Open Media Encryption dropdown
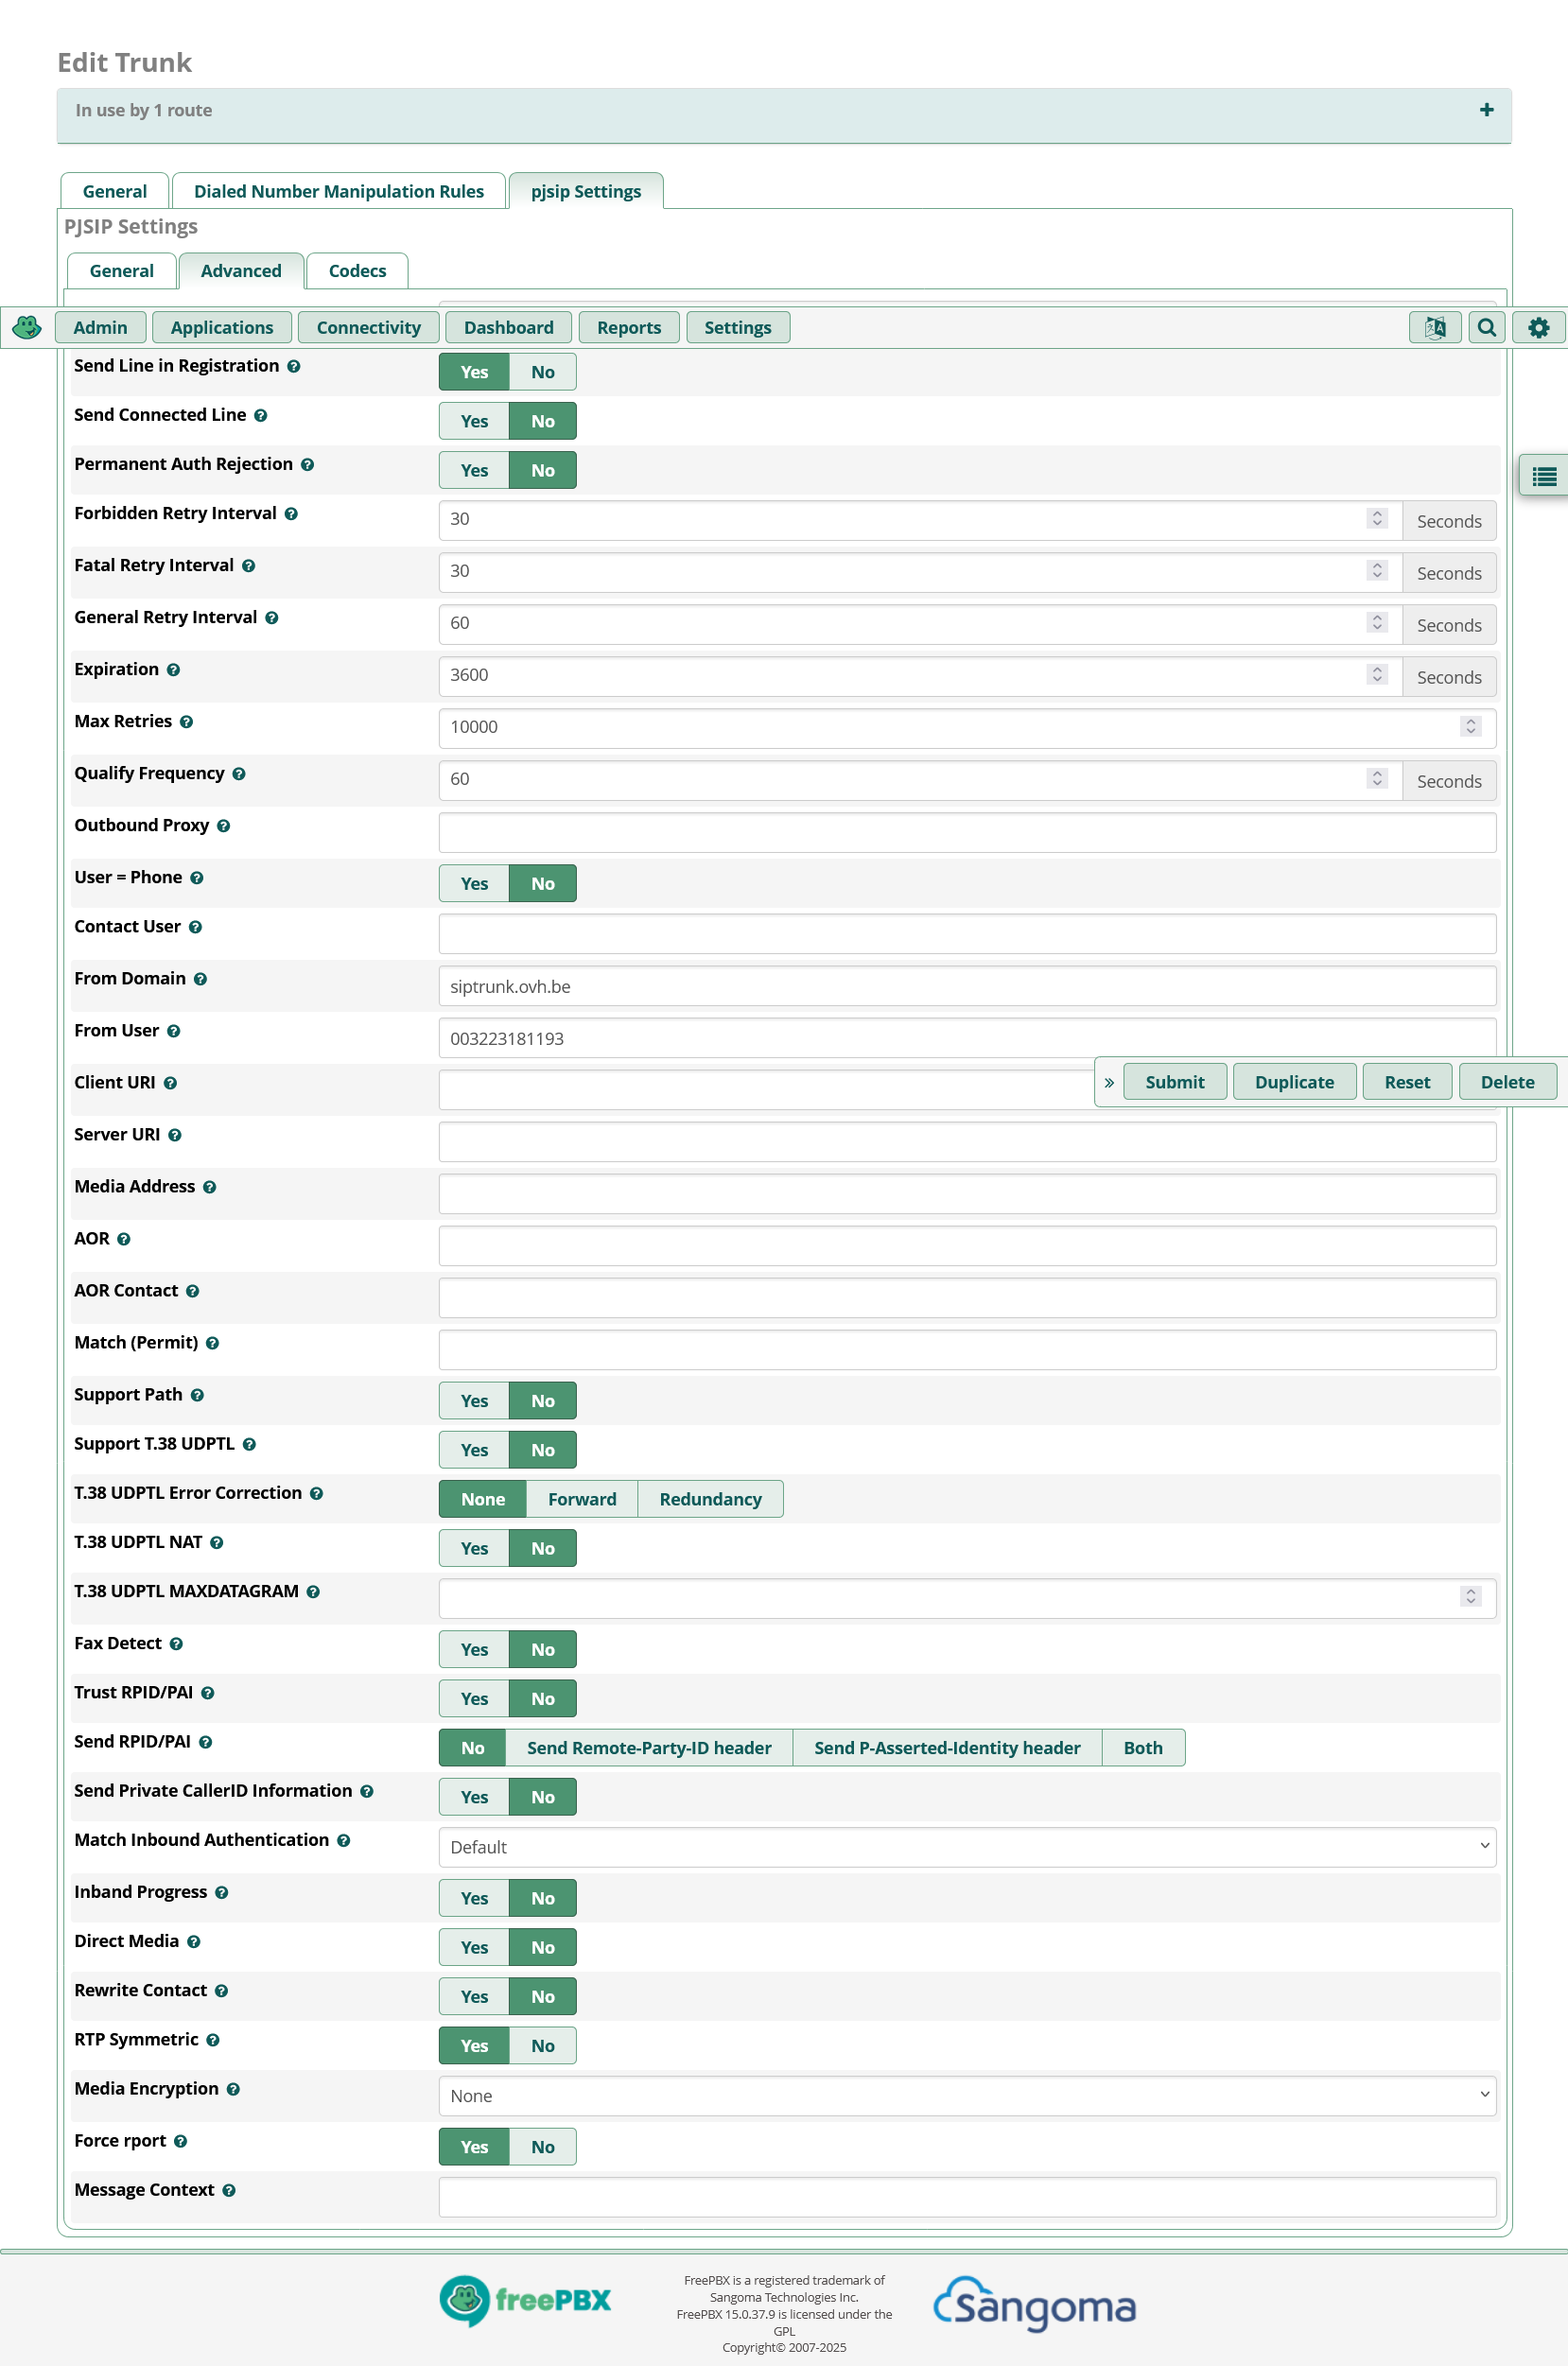Image resolution: width=1568 pixels, height=2366 pixels. point(967,2094)
